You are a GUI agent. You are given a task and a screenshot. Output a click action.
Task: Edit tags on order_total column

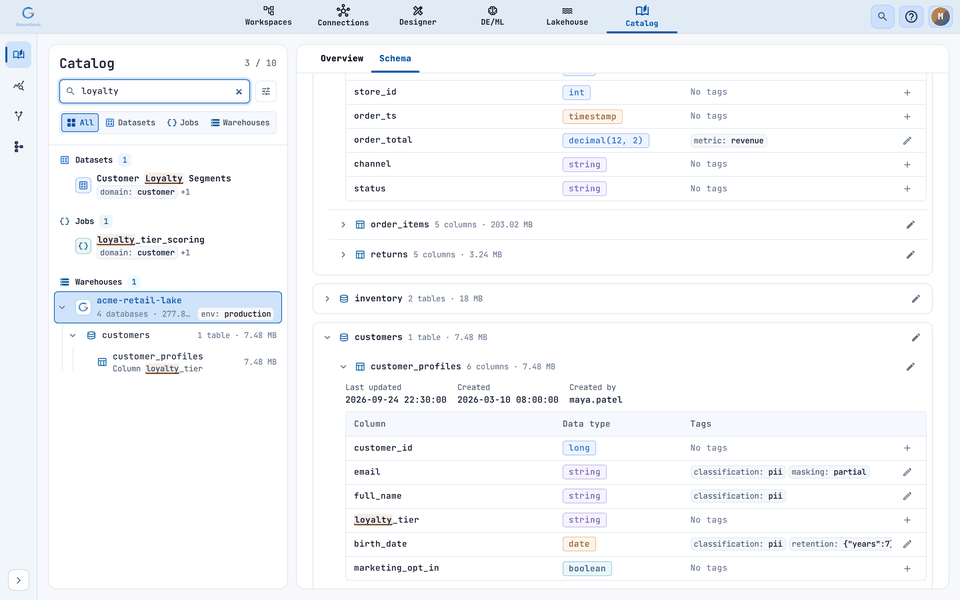tap(907, 140)
